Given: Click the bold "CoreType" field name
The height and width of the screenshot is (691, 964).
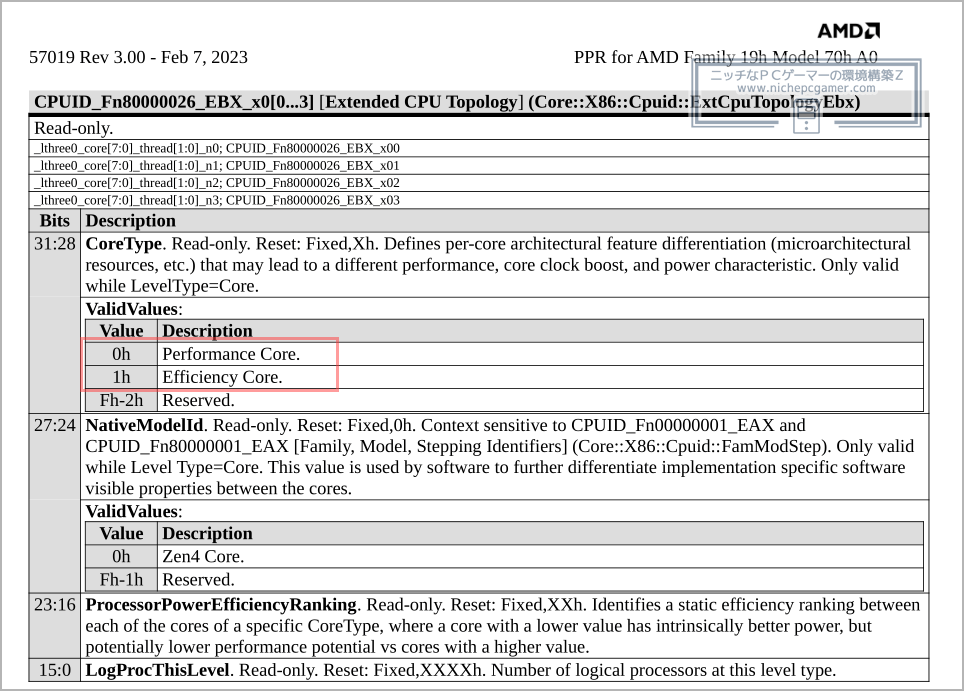Looking at the screenshot, I should [x=124, y=244].
